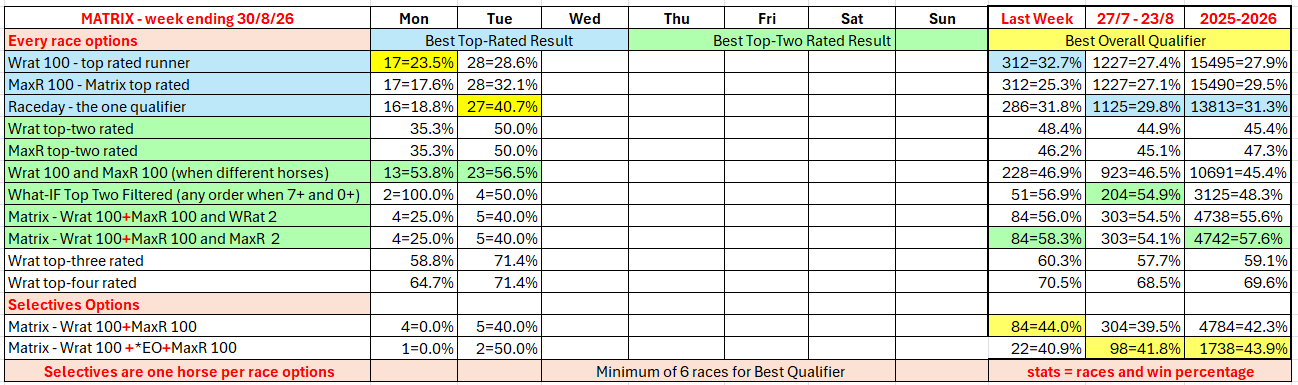Click the Best Top-Rated Result header
Image resolution: width=1298 pixels, height=385 pixels.
coord(499,41)
